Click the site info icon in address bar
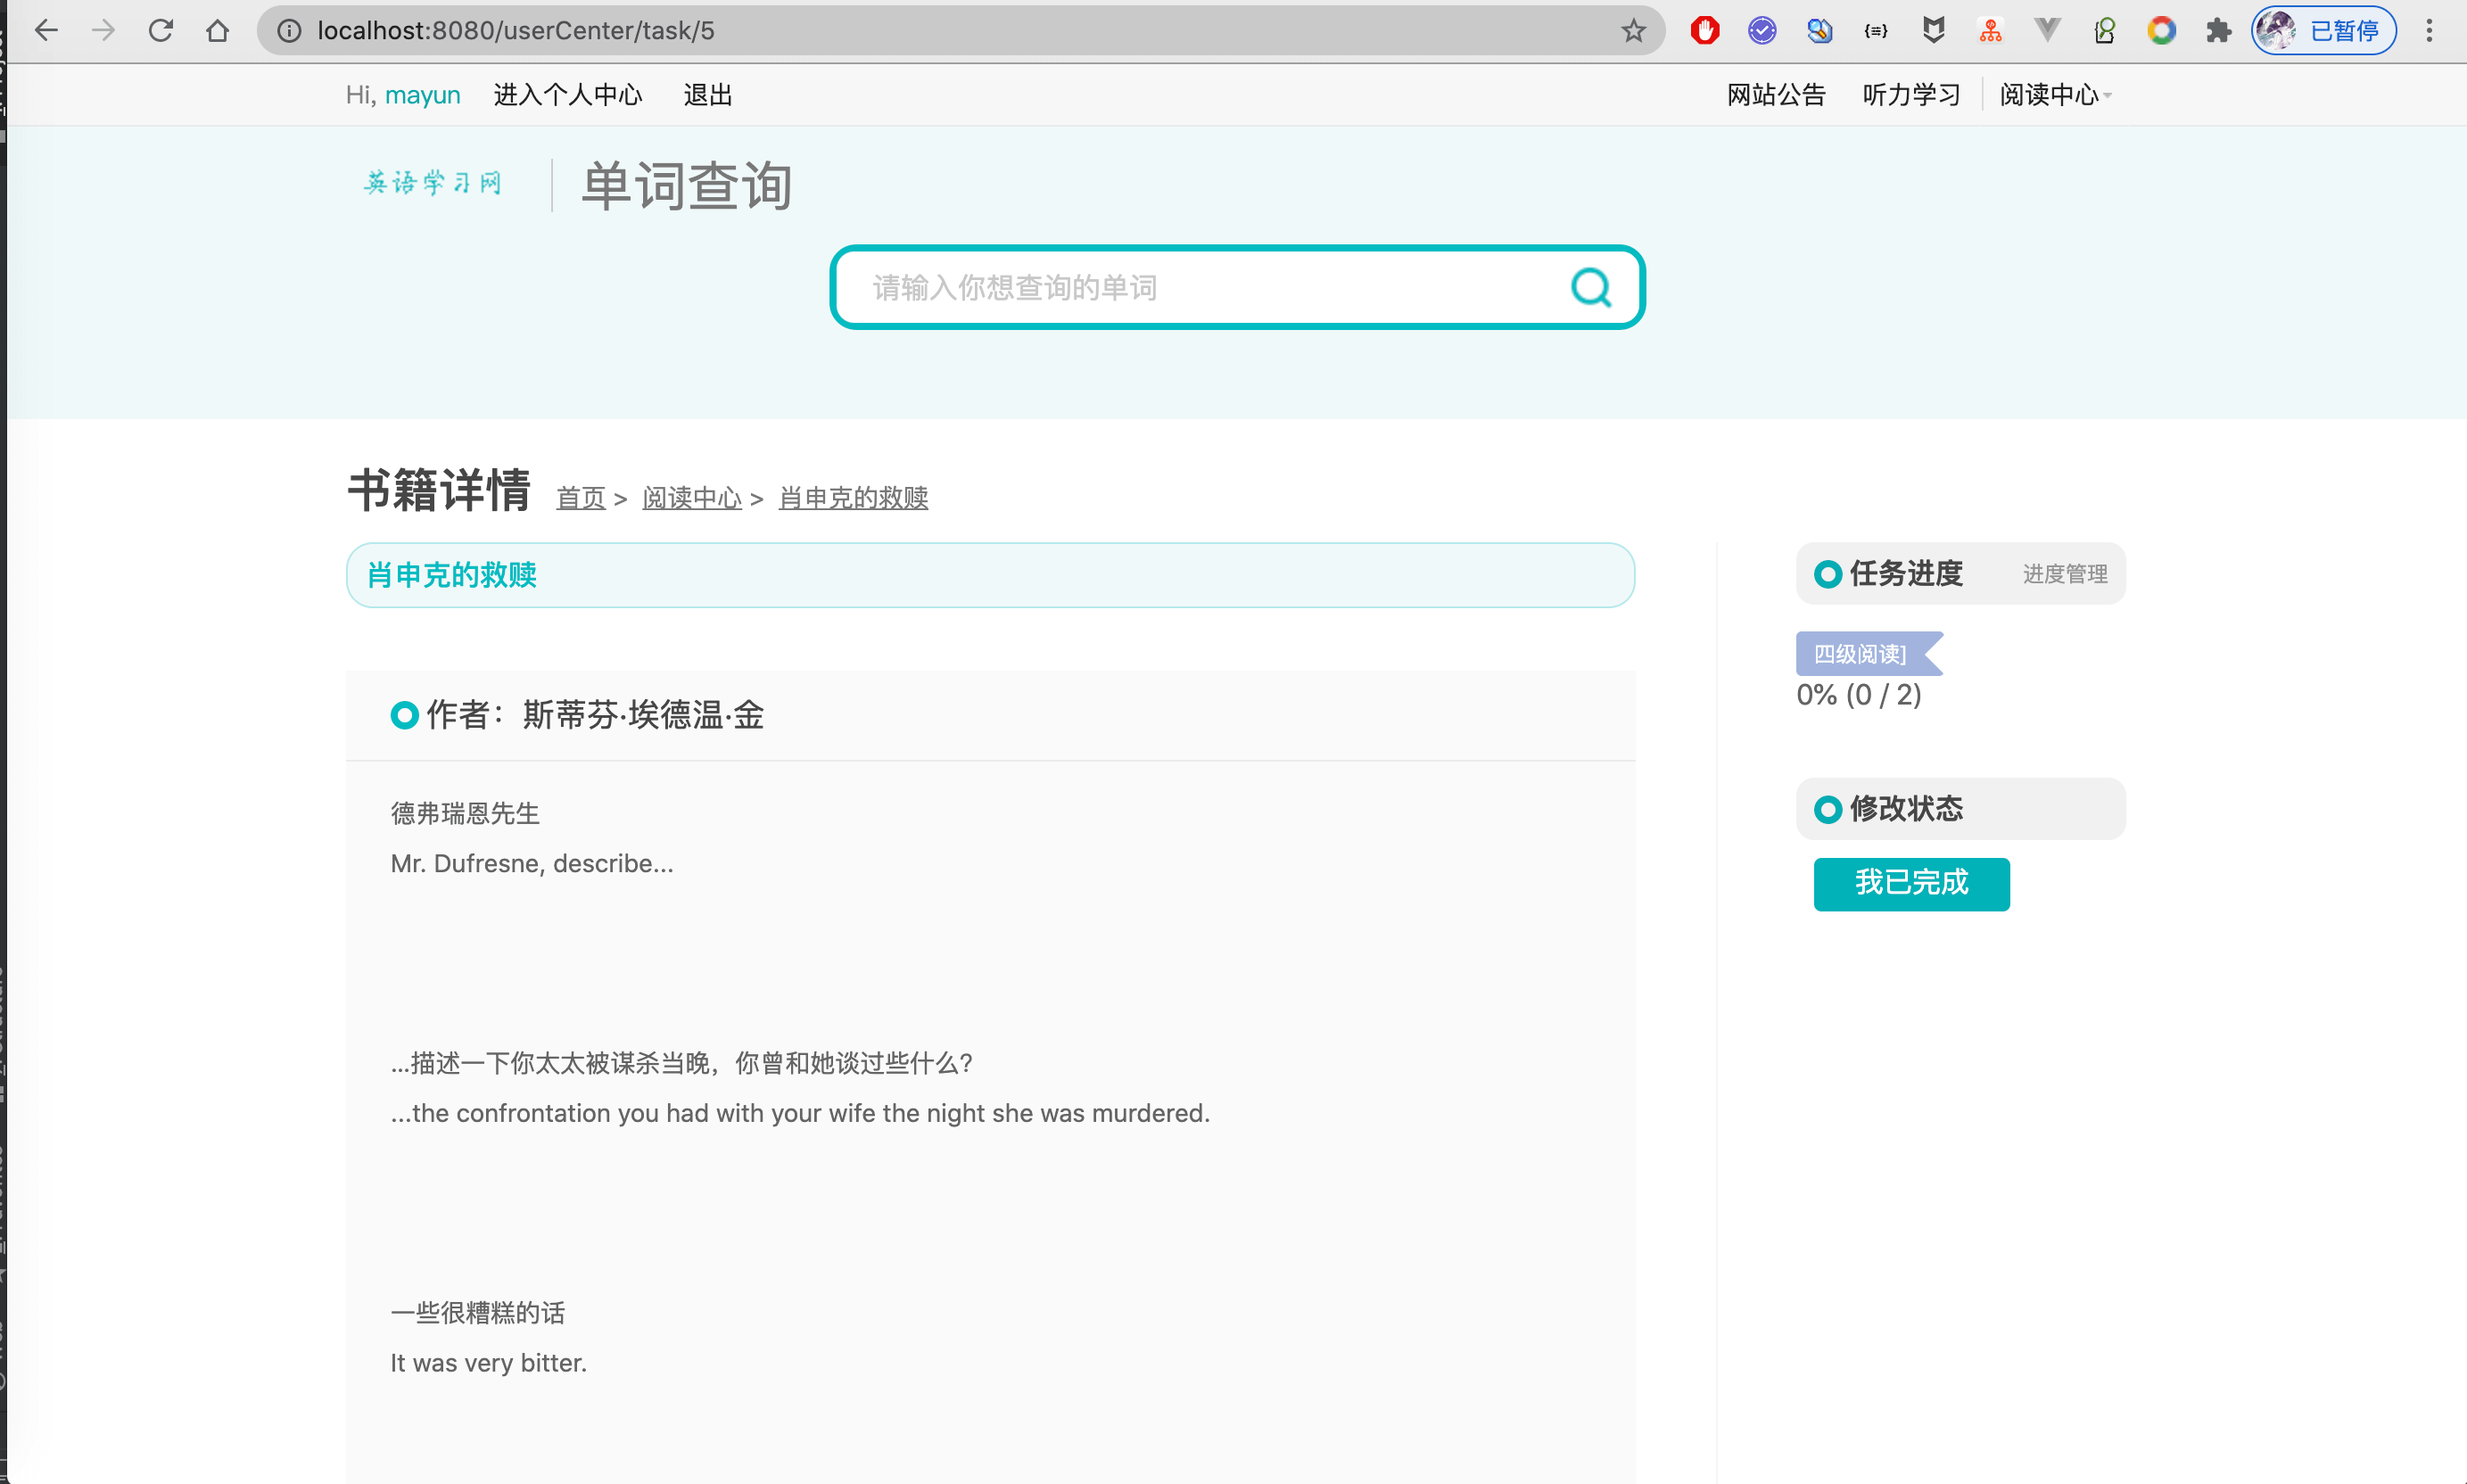The width and height of the screenshot is (2467, 1484). click(x=289, y=31)
